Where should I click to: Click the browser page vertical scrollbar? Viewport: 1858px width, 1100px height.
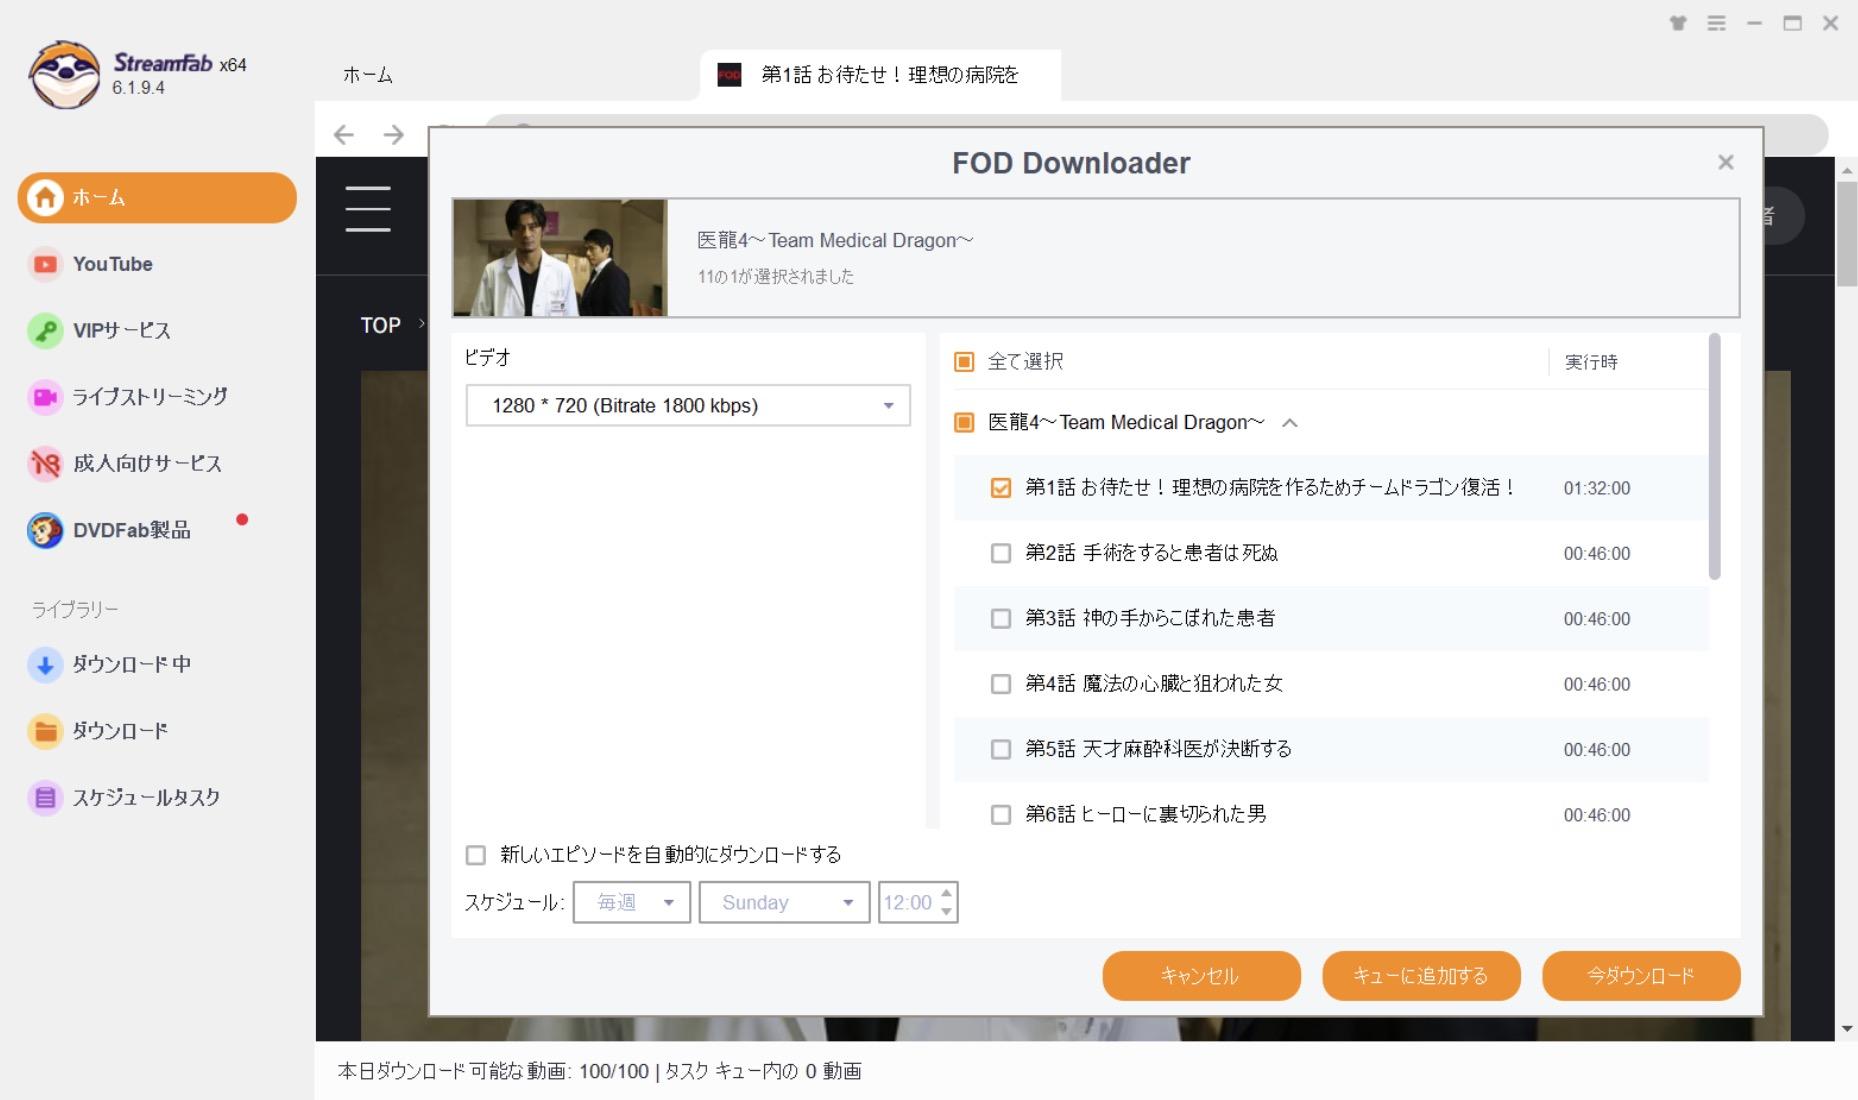point(1846,234)
